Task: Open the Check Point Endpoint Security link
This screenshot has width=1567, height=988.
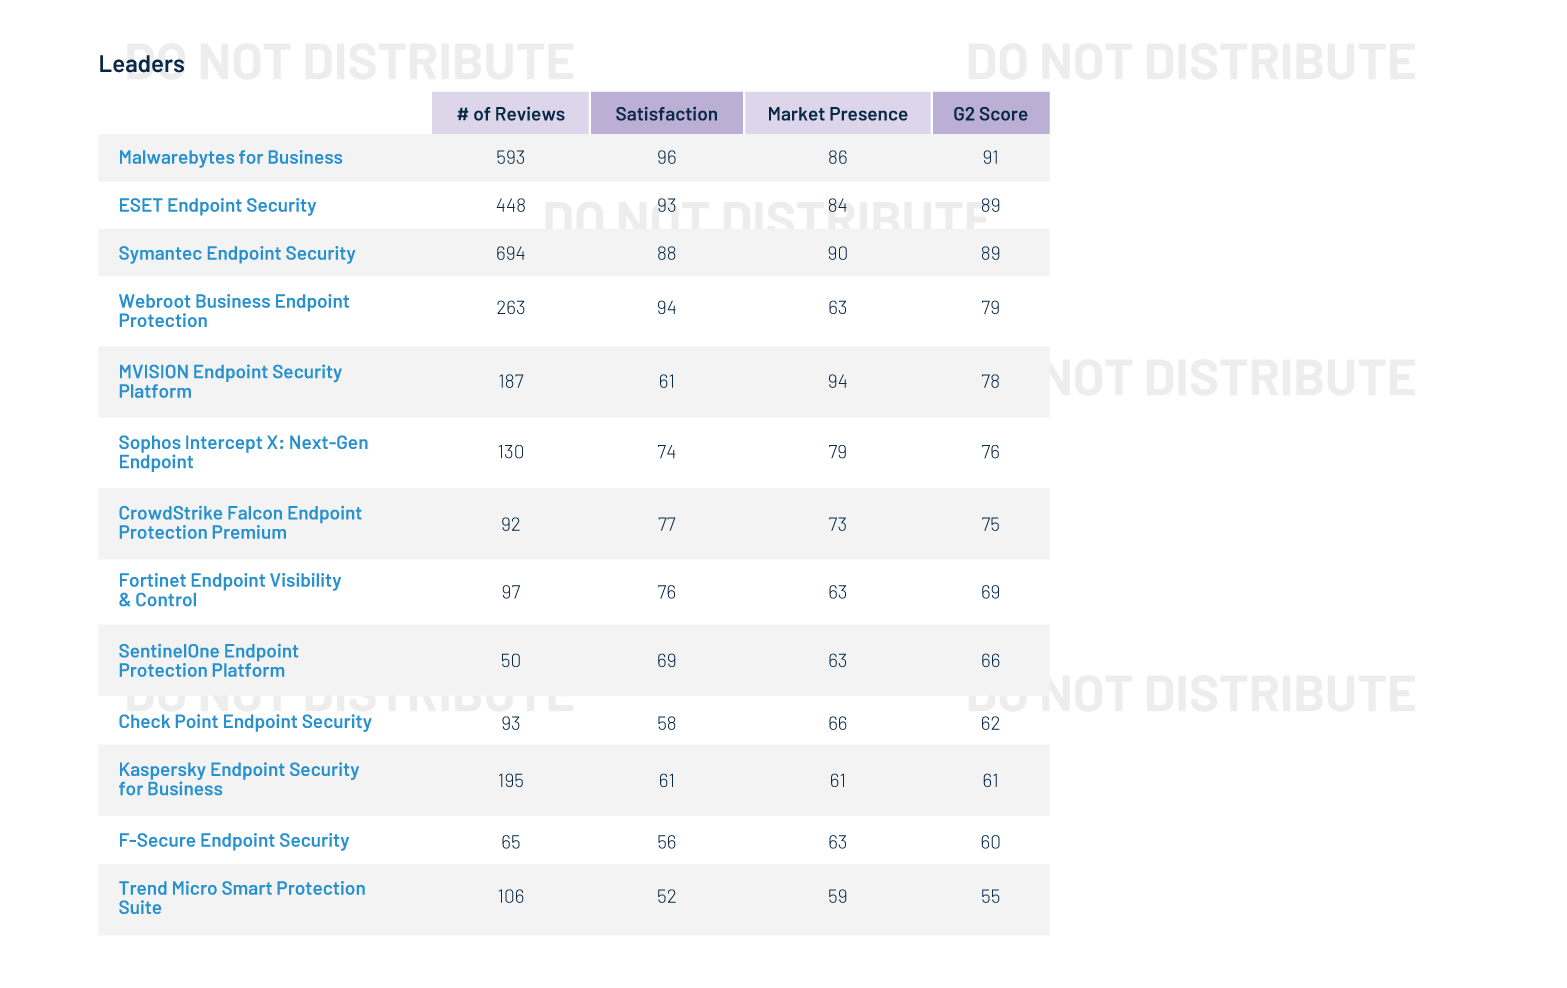Action: coord(245,721)
